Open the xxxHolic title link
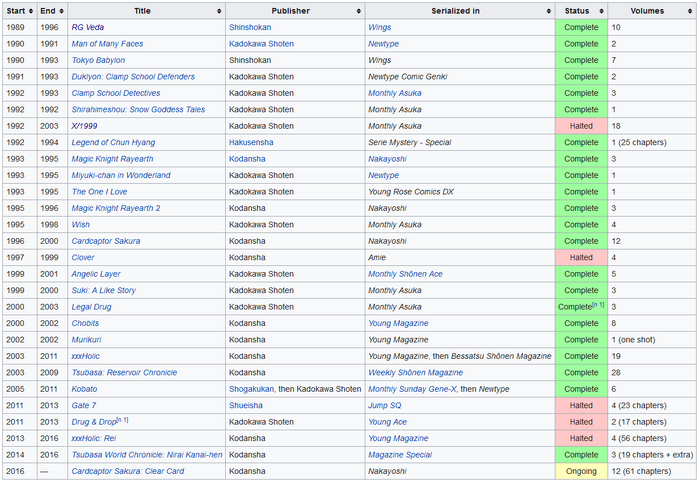Screen dimensions: 700x483 coord(86,356)
